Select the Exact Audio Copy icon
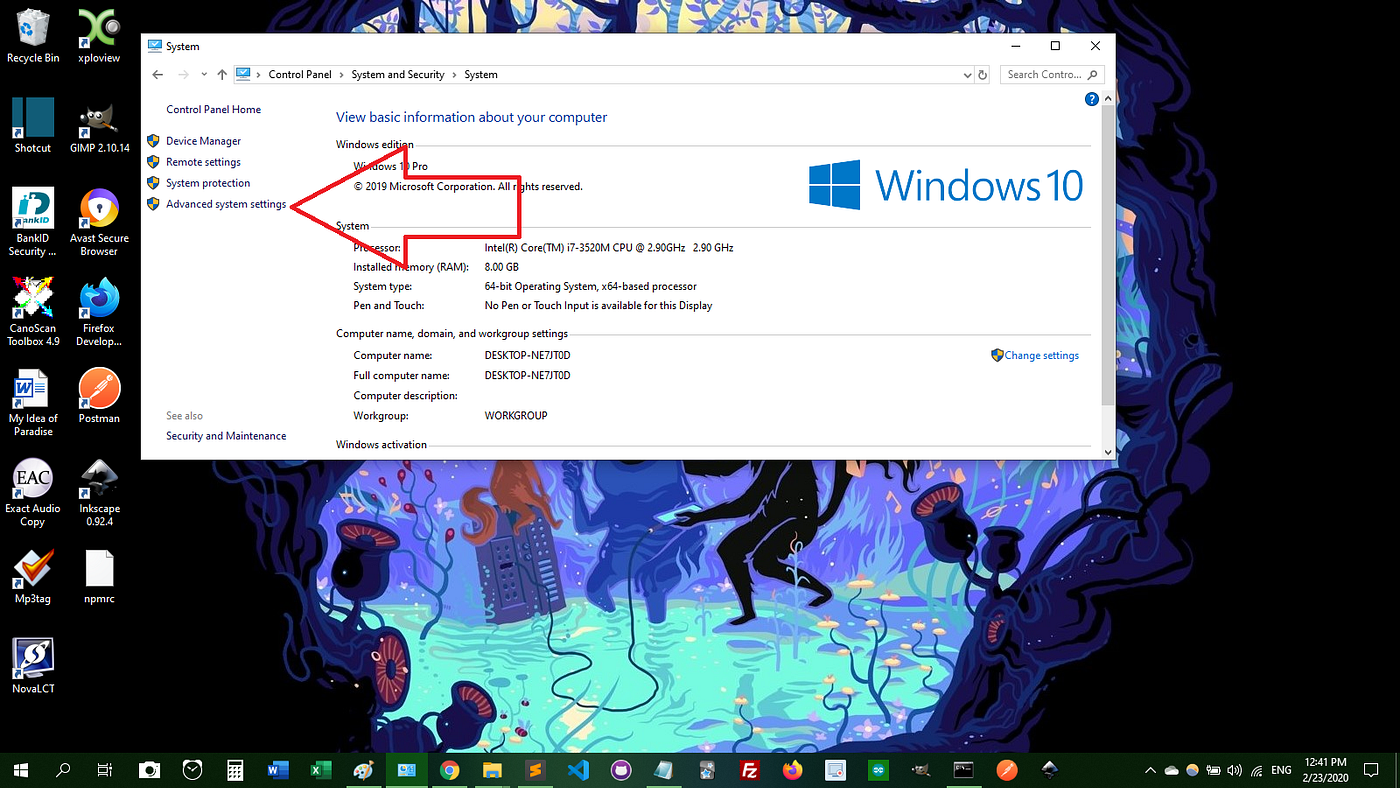The height and width of the screenshot is (788, 1400). coord(33,492)
